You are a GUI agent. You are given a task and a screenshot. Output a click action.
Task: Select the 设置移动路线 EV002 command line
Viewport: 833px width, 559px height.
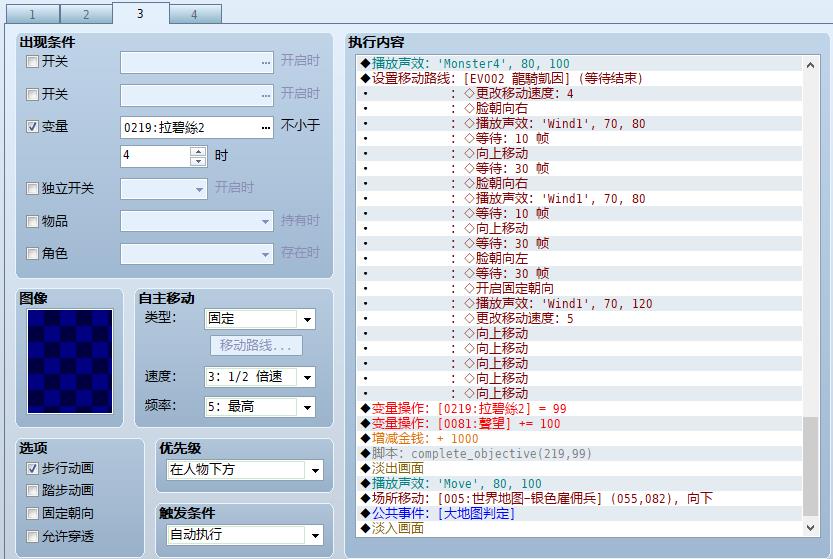(x=580, y=79)
